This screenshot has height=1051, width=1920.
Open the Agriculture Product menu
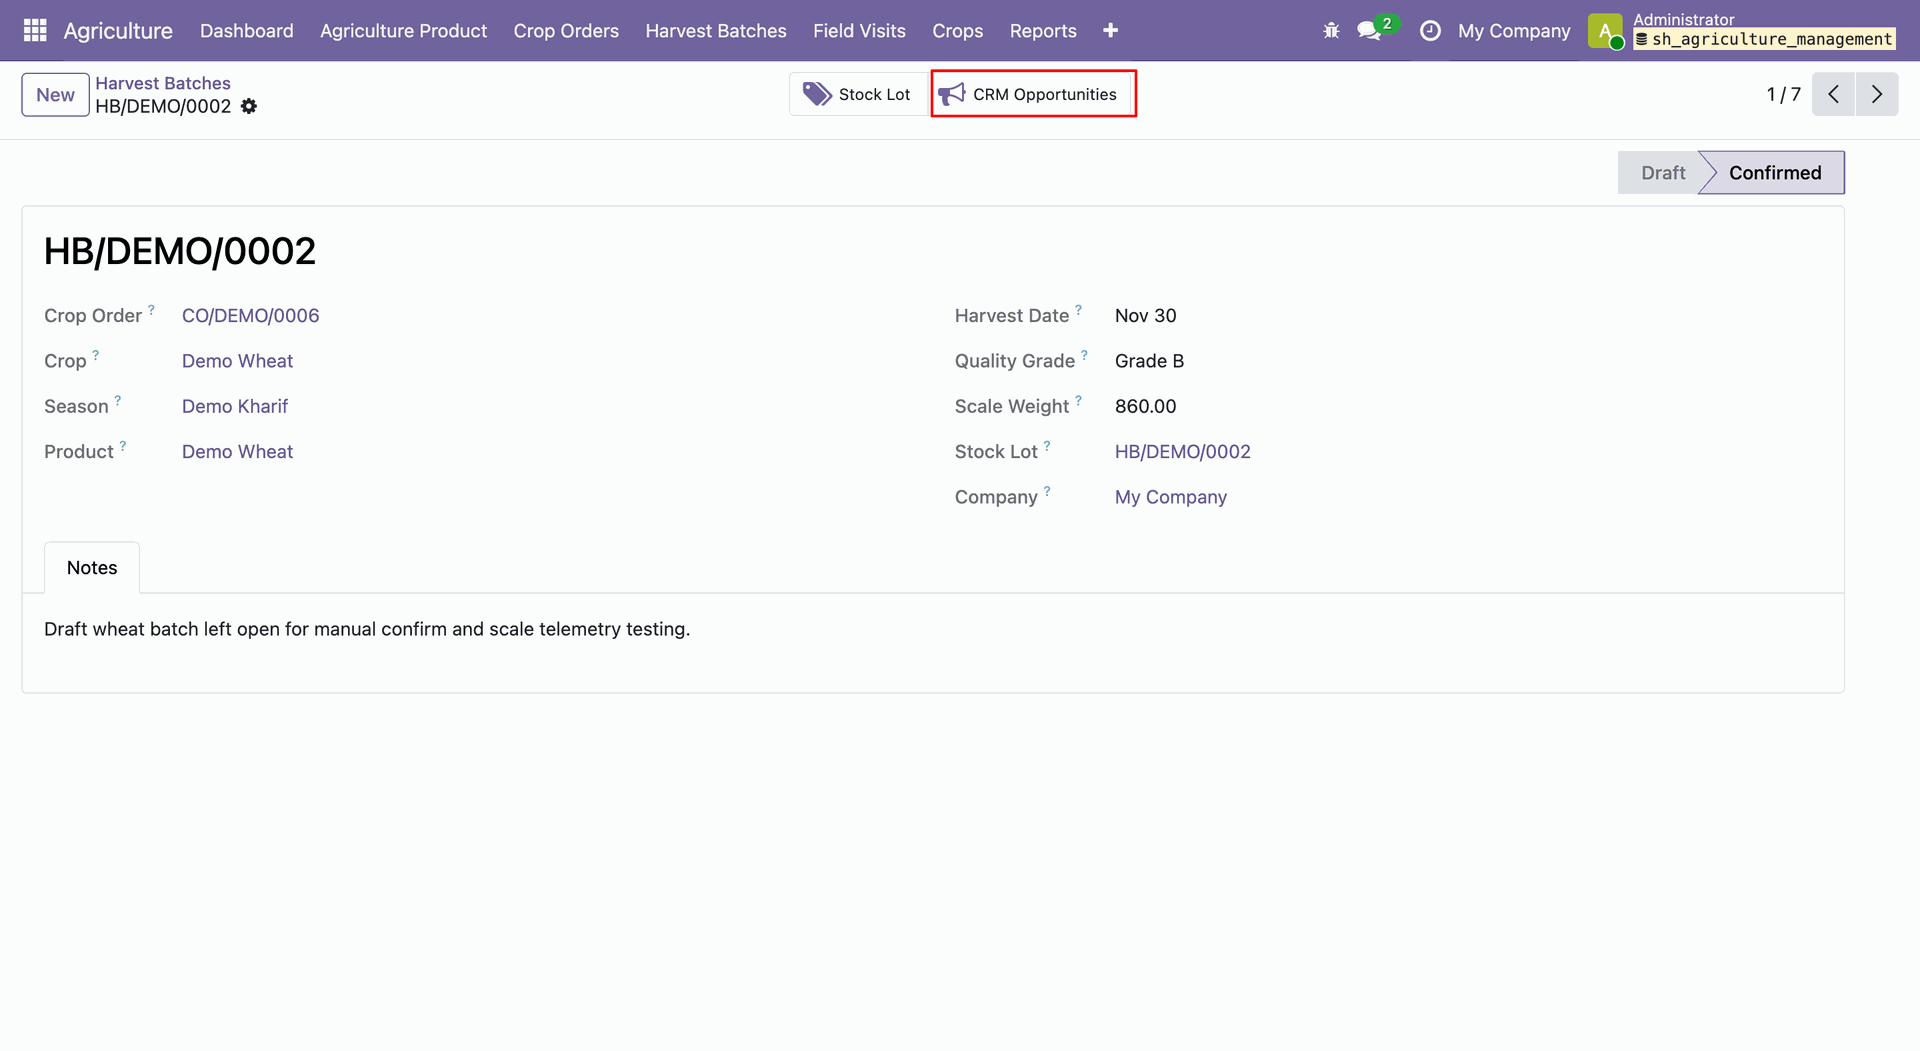coord(403,31)
